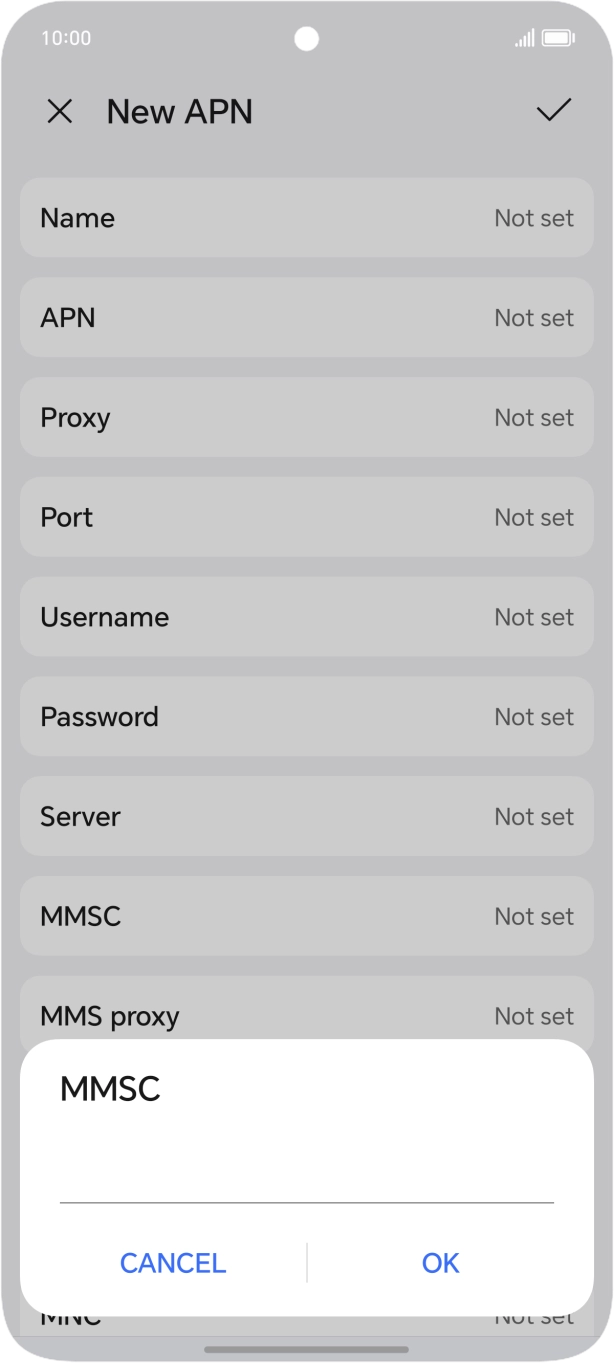This screenshot has height=1363, width=614.
Task: Open the Password field
Action: pos(306,716)
